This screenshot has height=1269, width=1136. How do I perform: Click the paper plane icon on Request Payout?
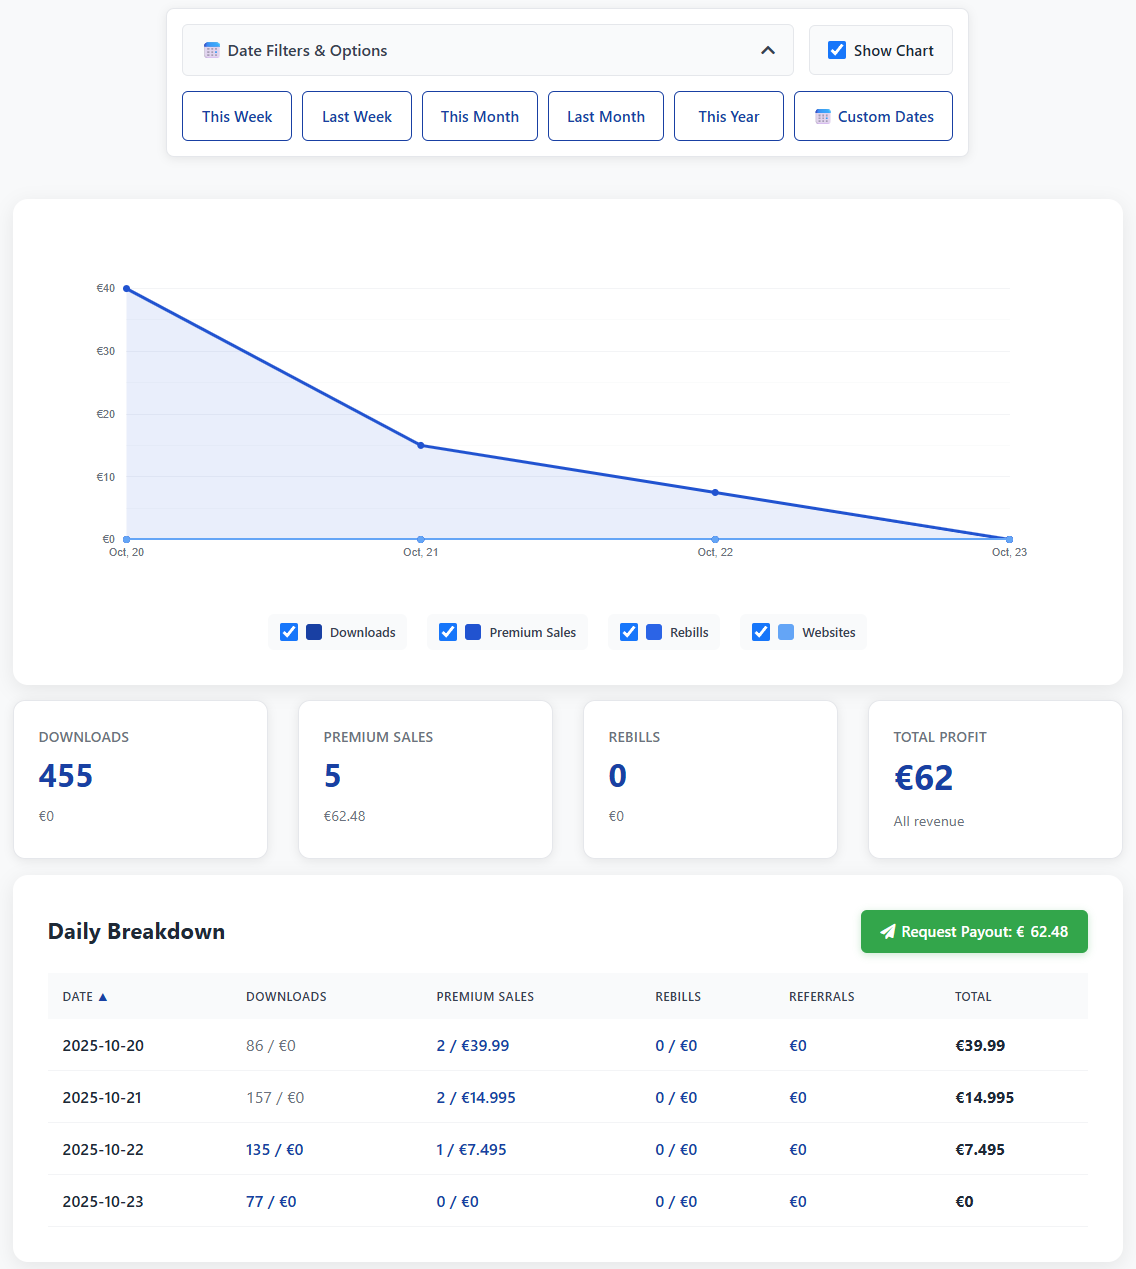[x=888, y=931]
